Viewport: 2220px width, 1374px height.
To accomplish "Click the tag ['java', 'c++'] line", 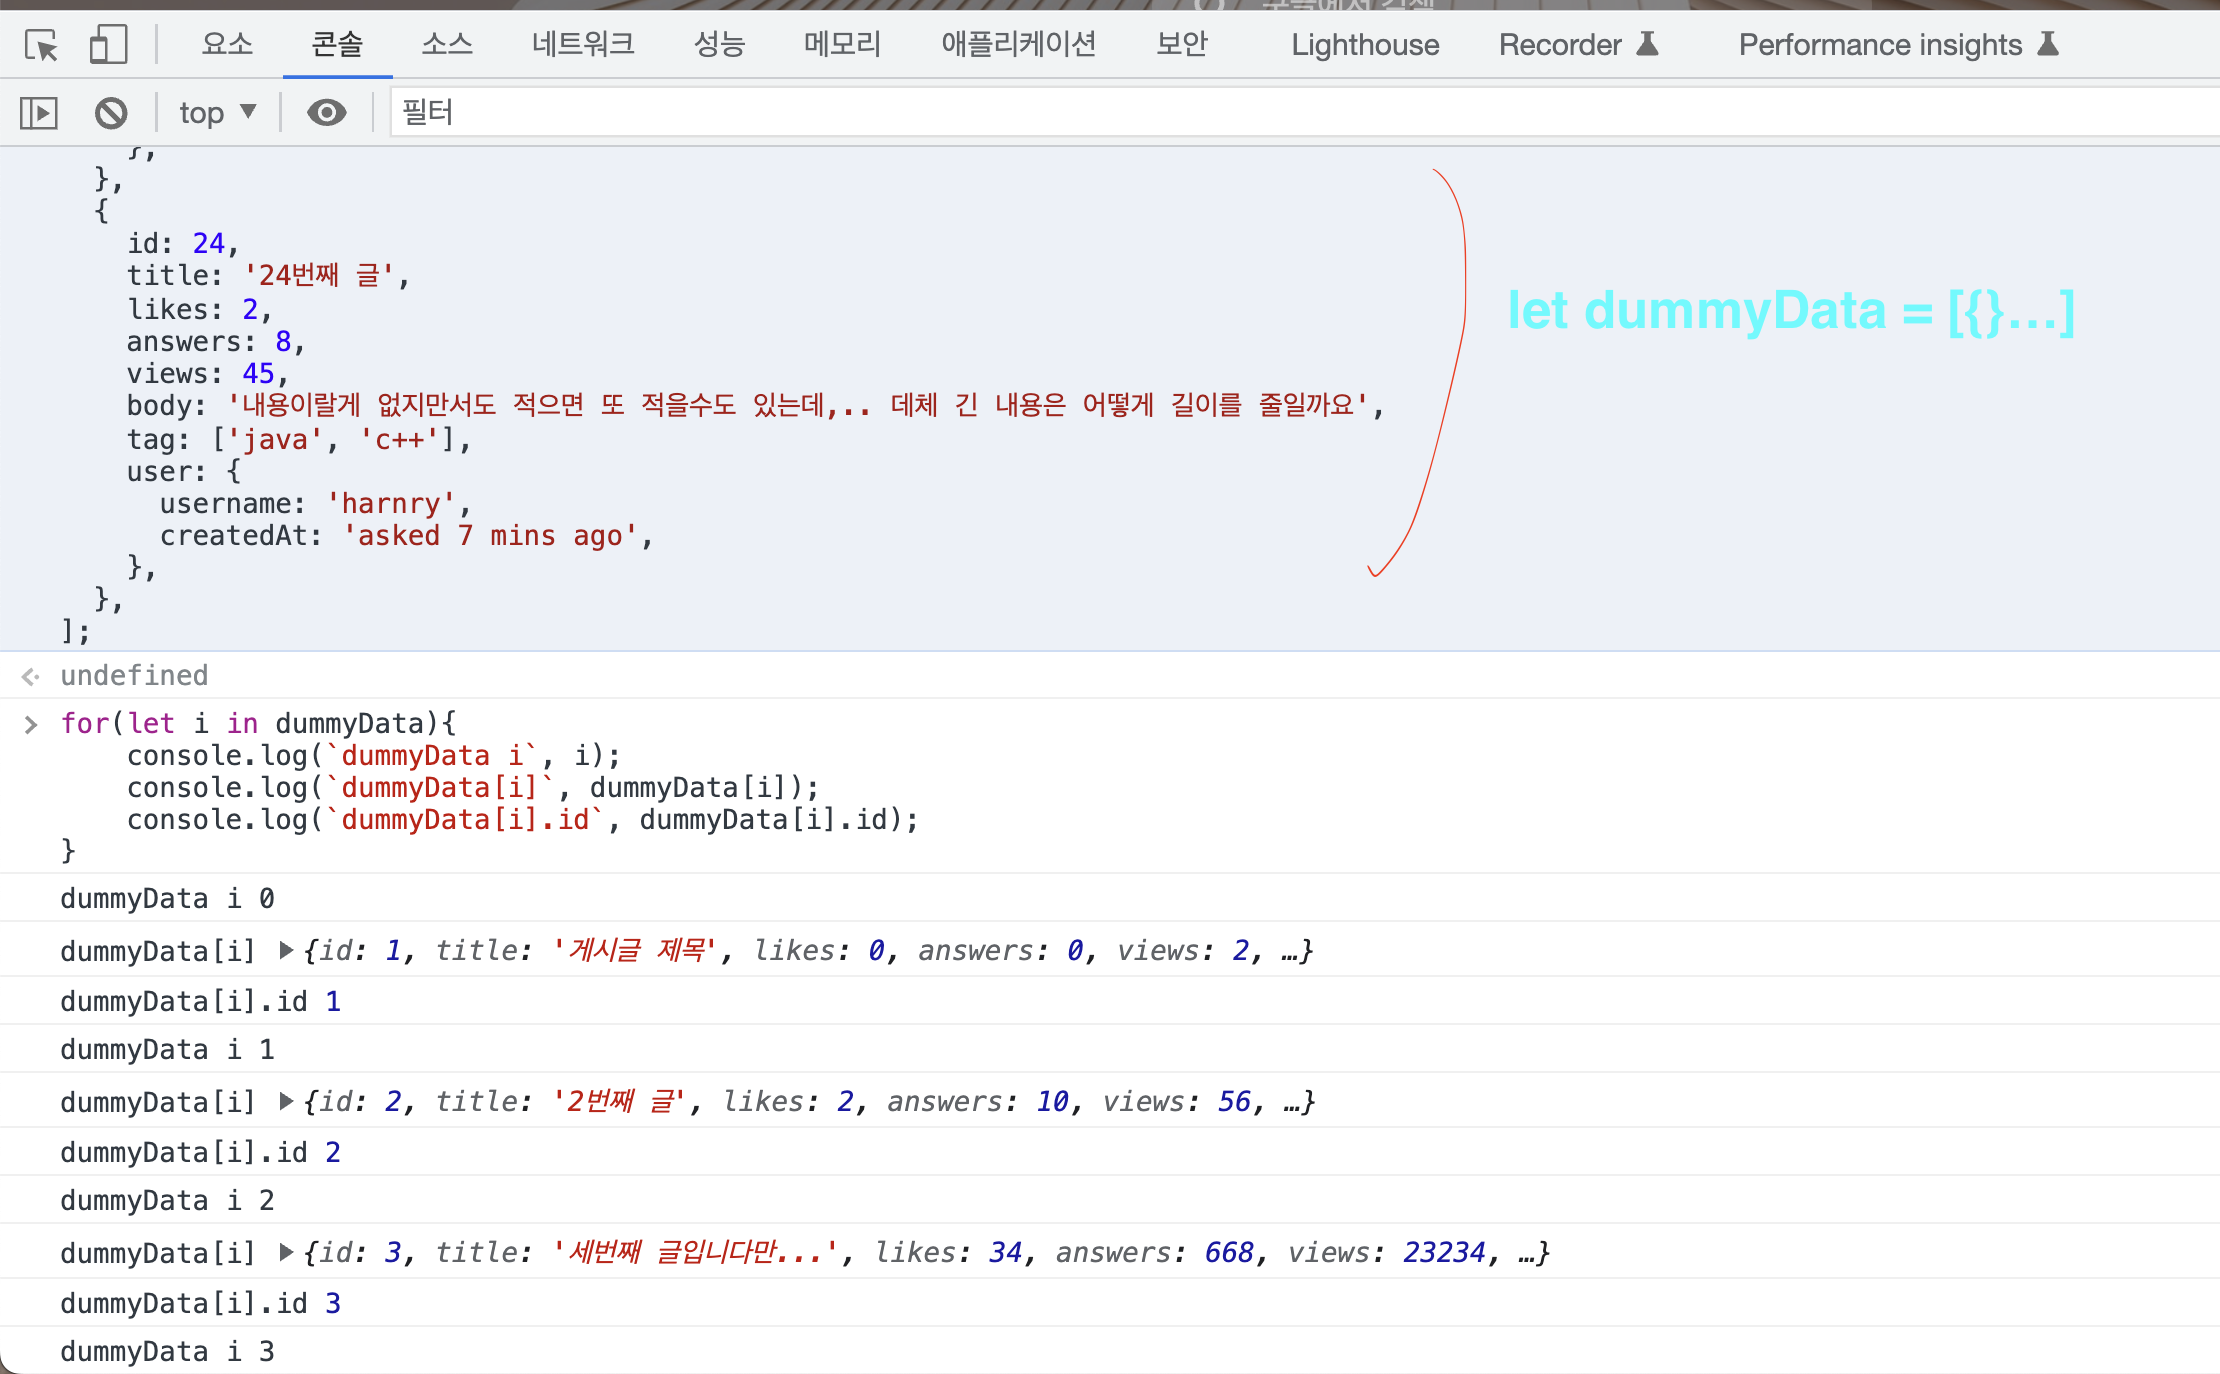I will 298,439.
